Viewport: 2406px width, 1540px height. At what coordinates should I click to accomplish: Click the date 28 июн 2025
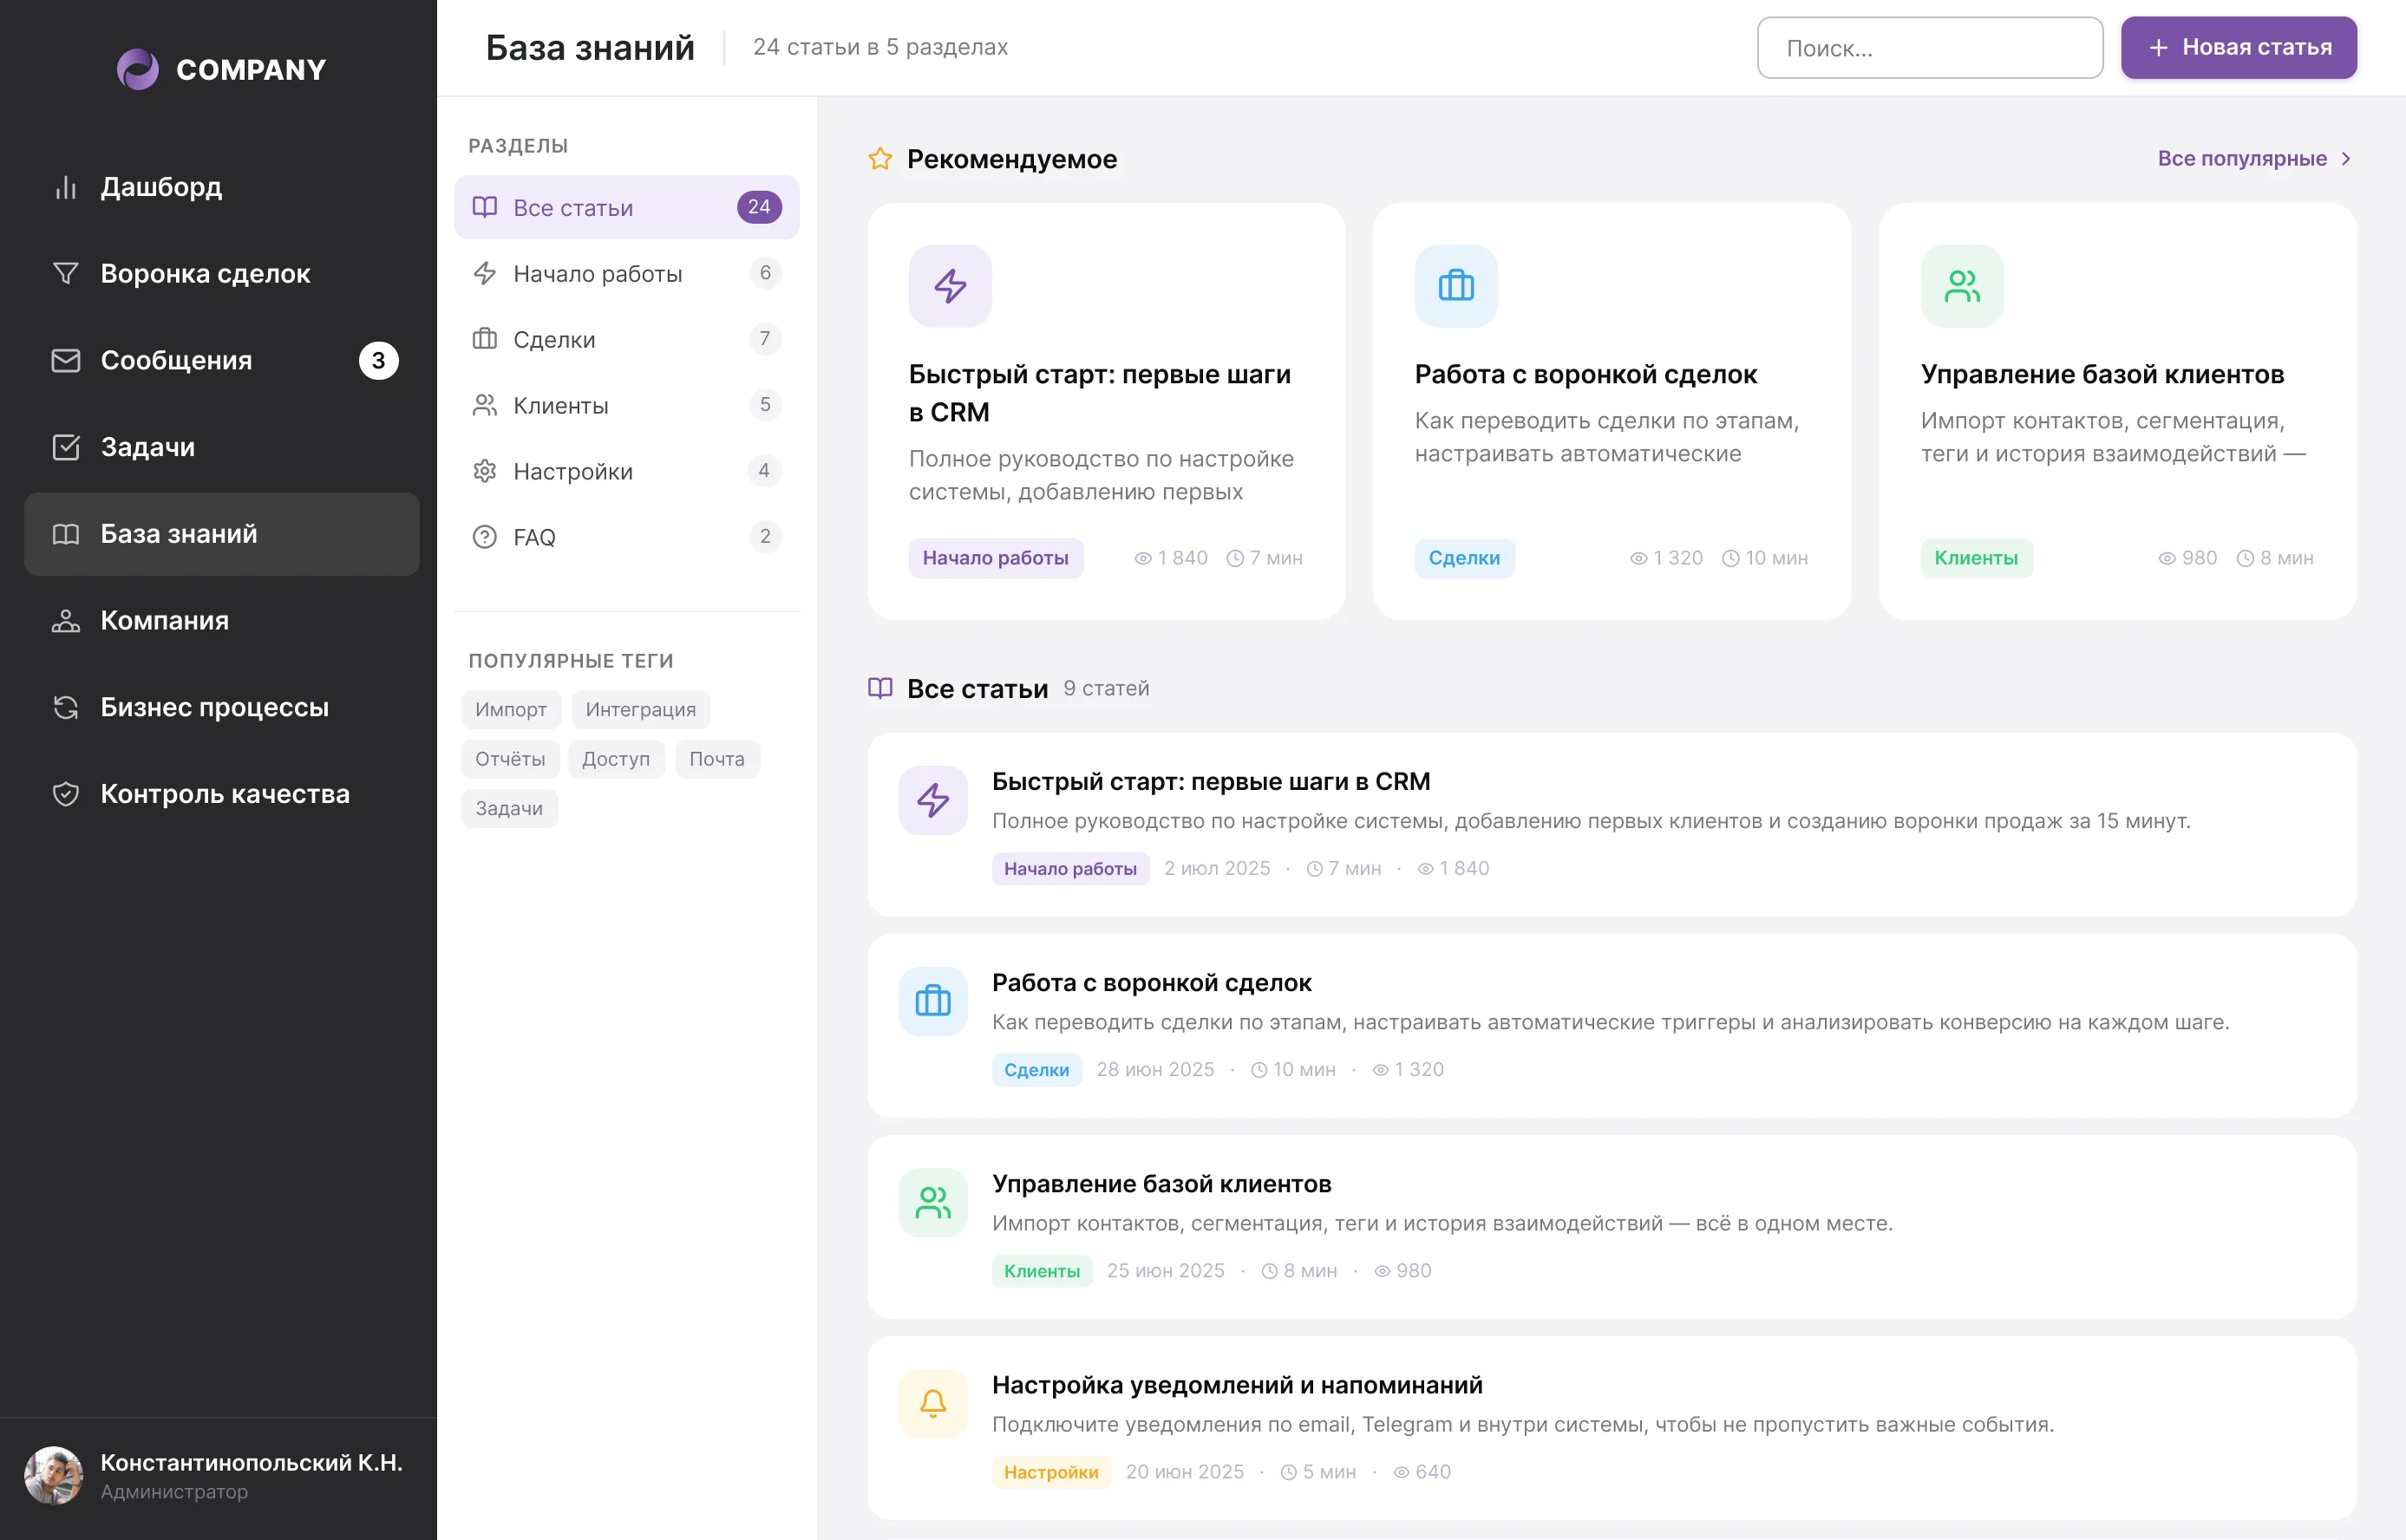[x=1155, y=1069]
